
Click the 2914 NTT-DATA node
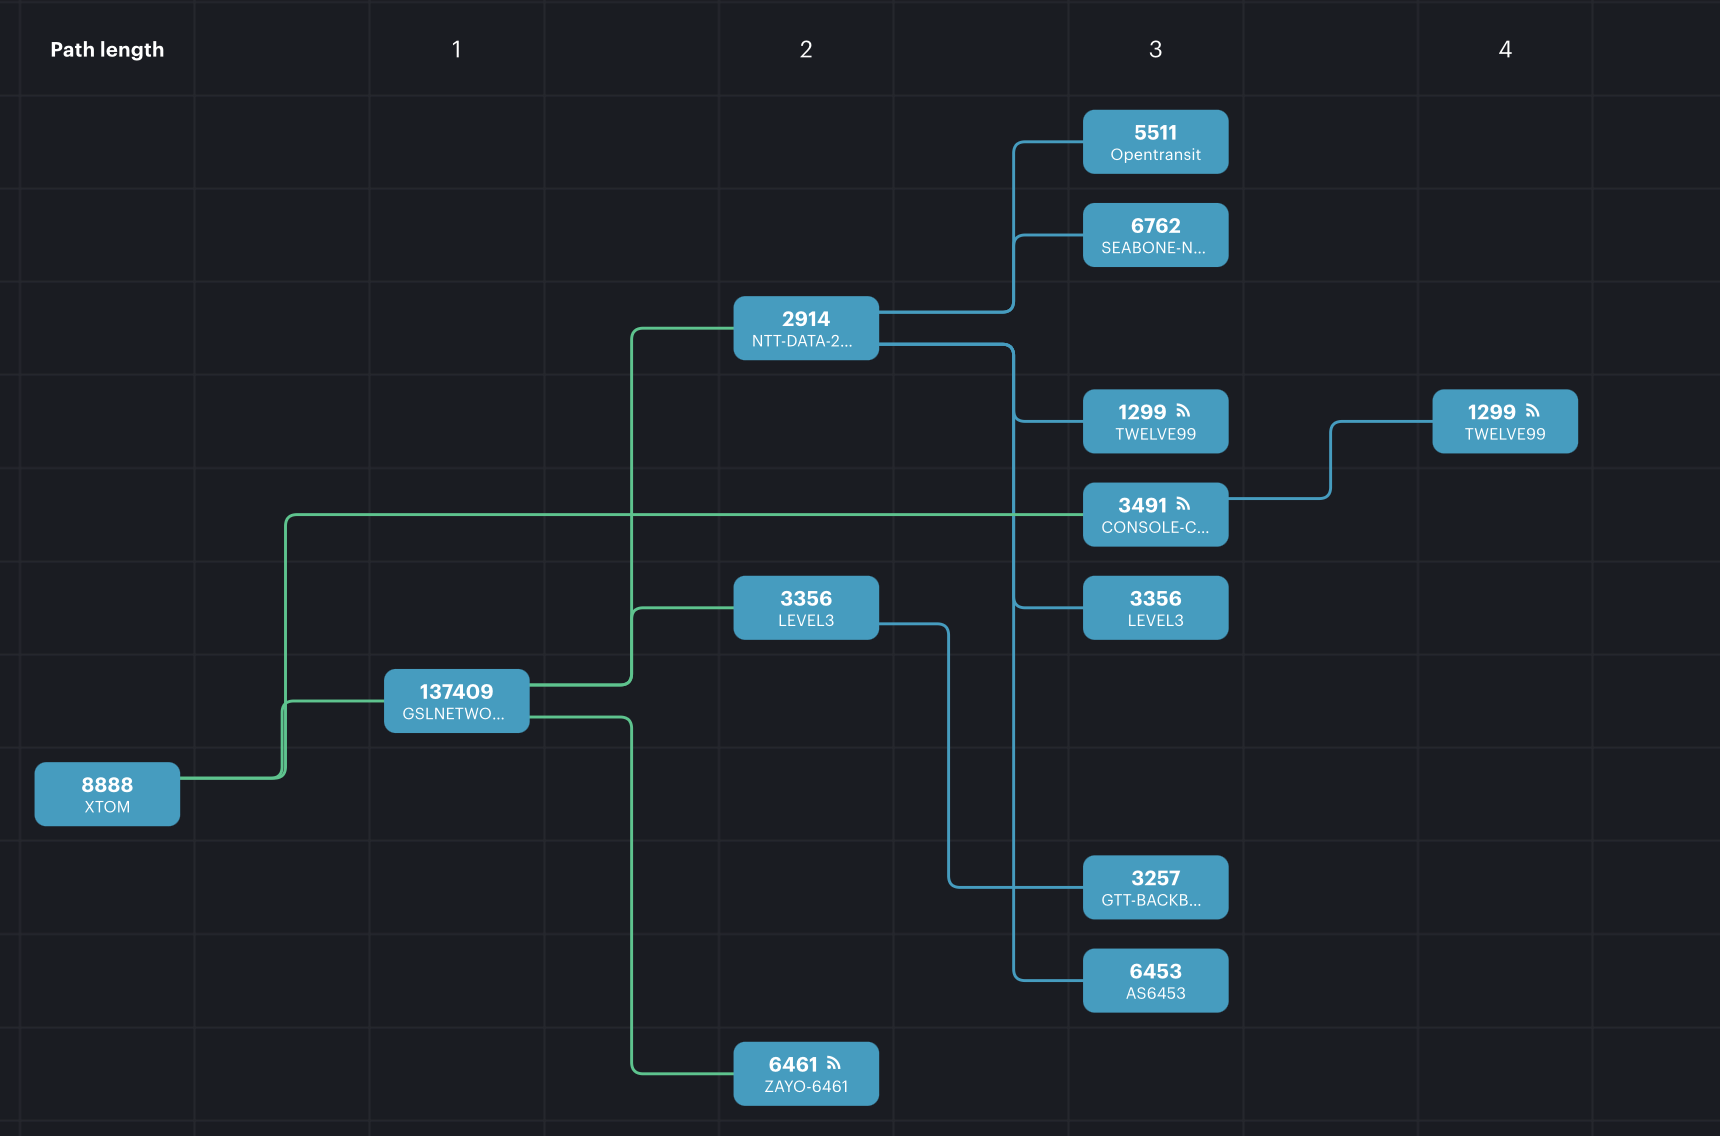(806, 328)
